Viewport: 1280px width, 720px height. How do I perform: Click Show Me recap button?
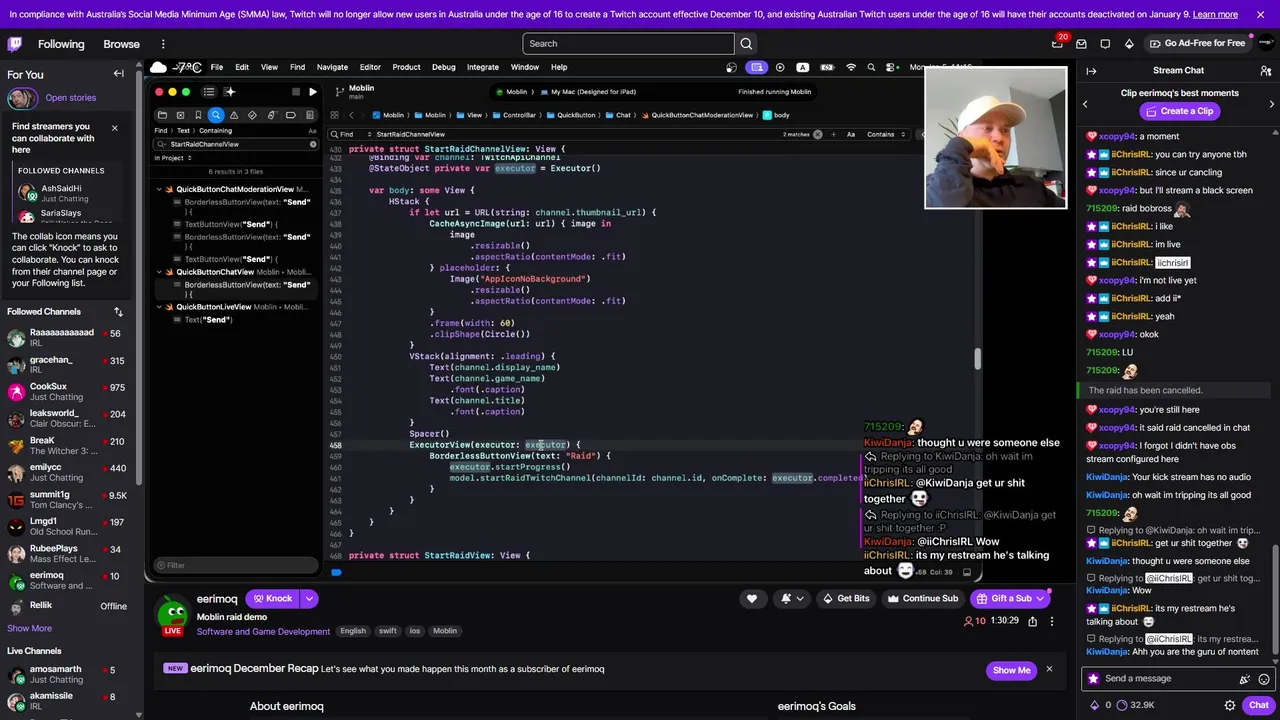coord(1011,670)
